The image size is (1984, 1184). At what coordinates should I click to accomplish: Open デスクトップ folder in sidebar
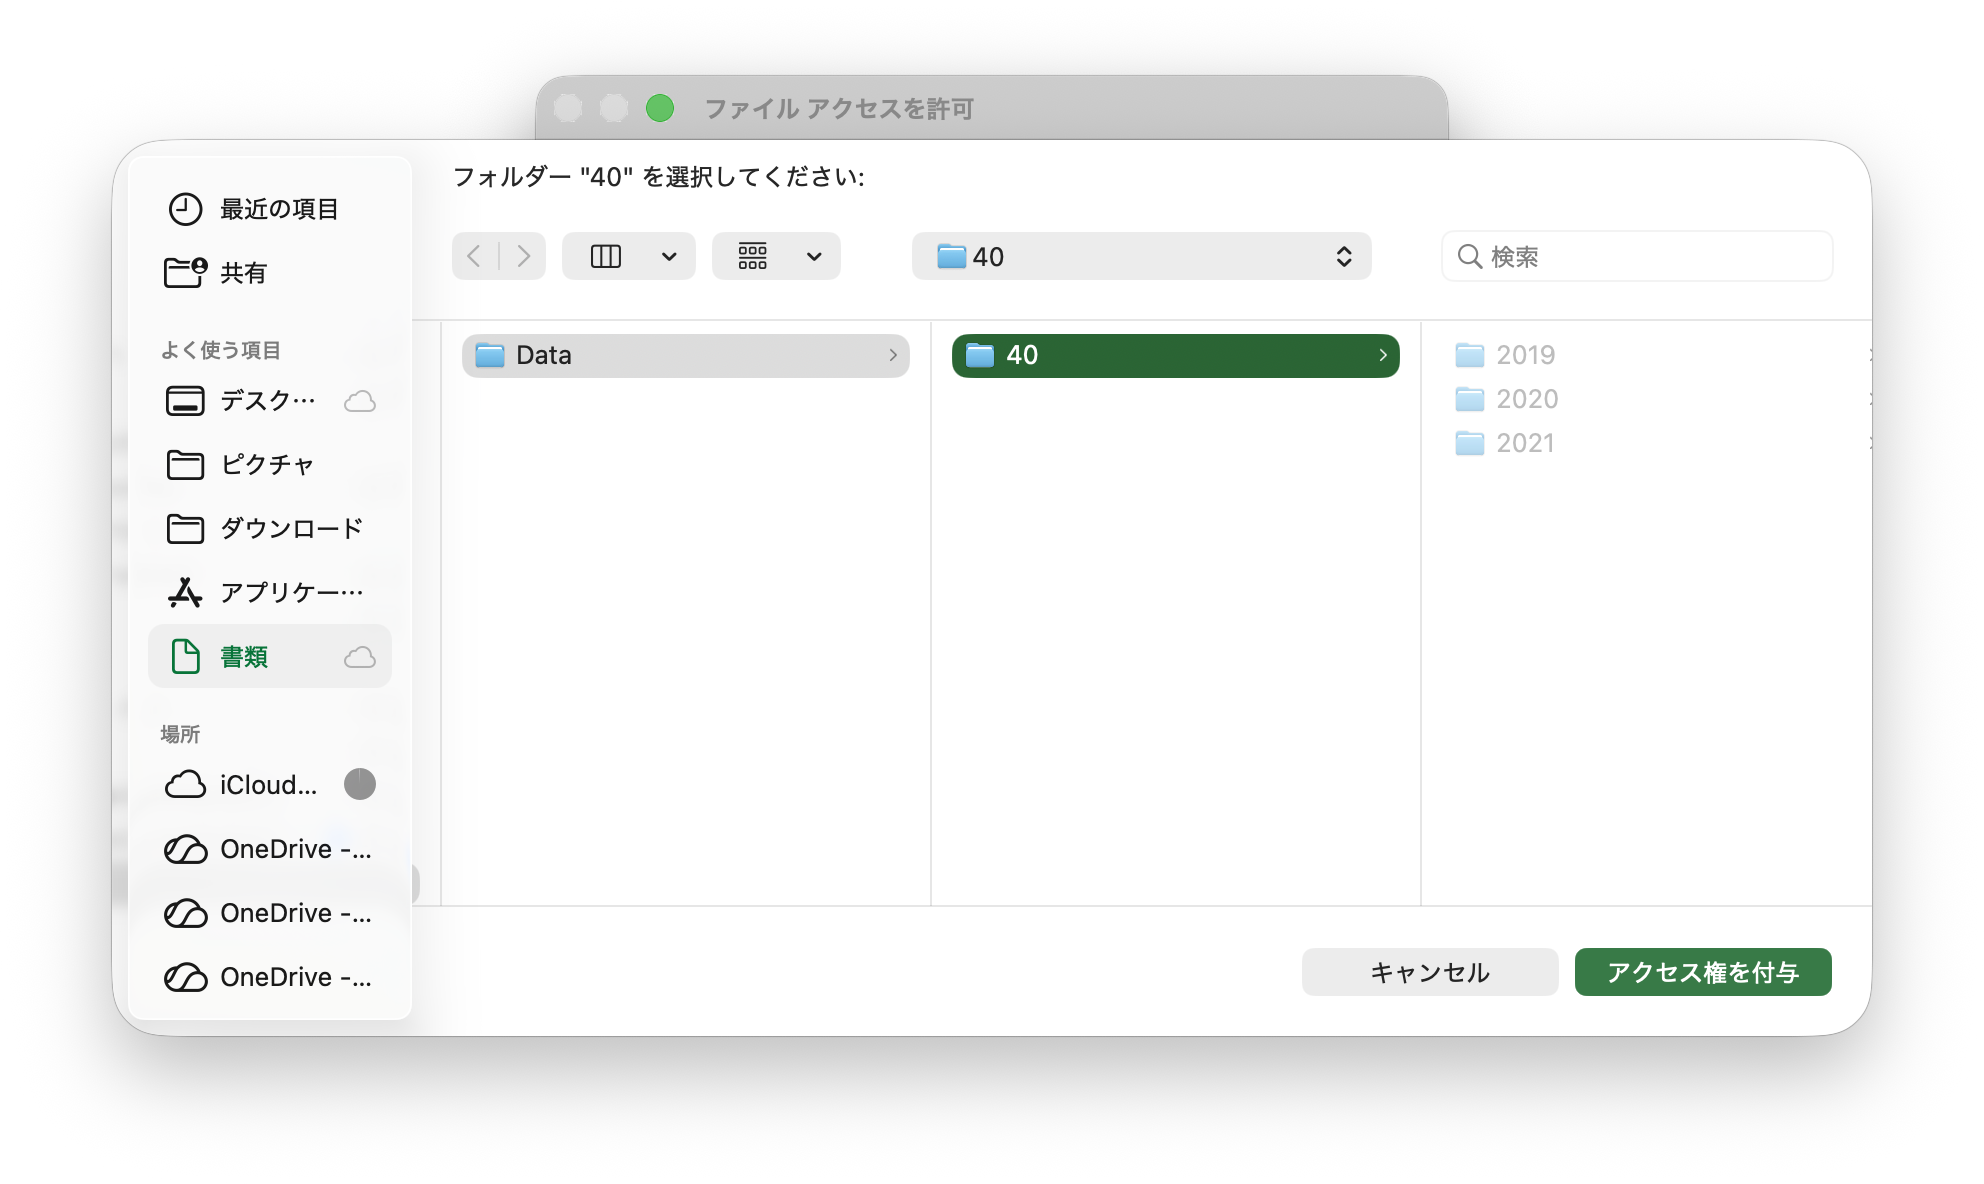tap(267, 401)
